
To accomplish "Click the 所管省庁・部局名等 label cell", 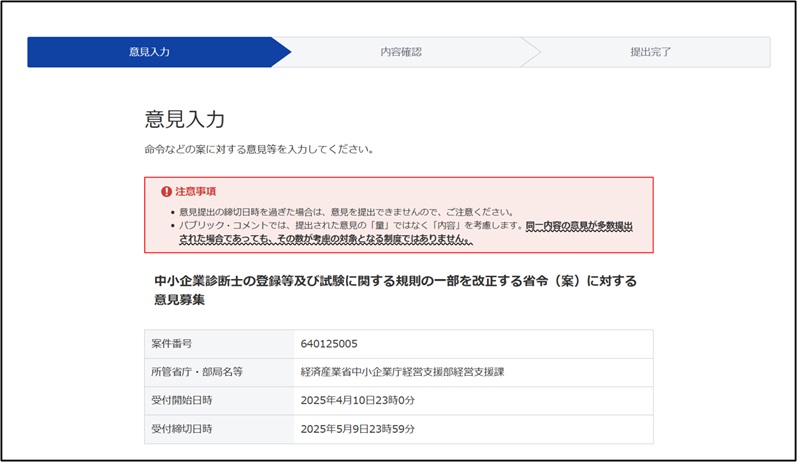I will pyautogui.click(x=219, y=372).
